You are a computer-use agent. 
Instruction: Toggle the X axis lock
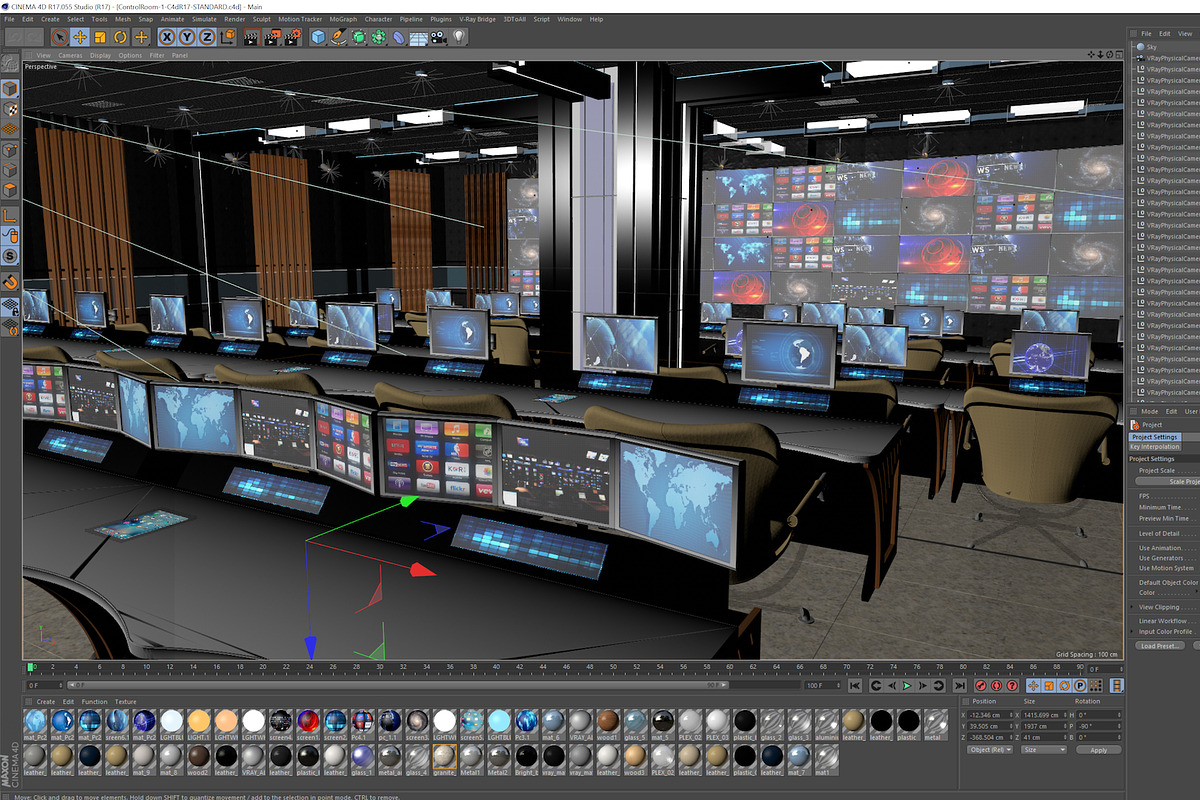(167, 37)
